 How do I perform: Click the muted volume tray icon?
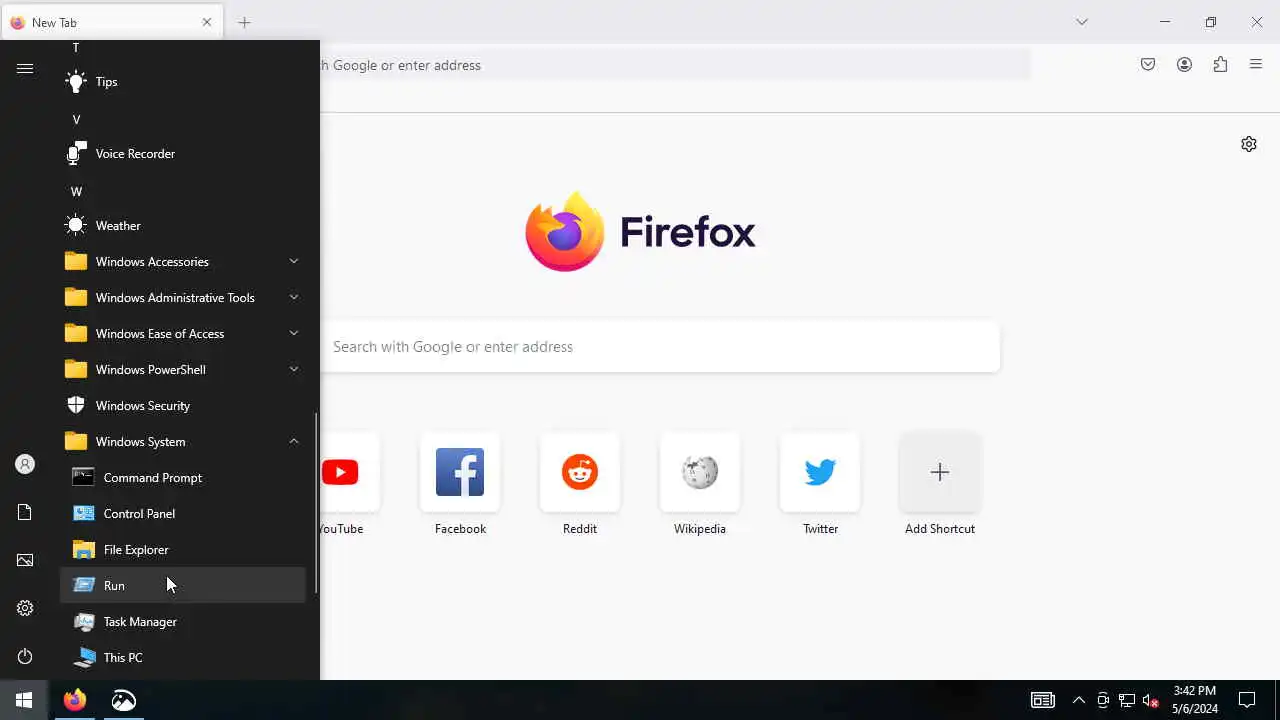[1151, 700]
